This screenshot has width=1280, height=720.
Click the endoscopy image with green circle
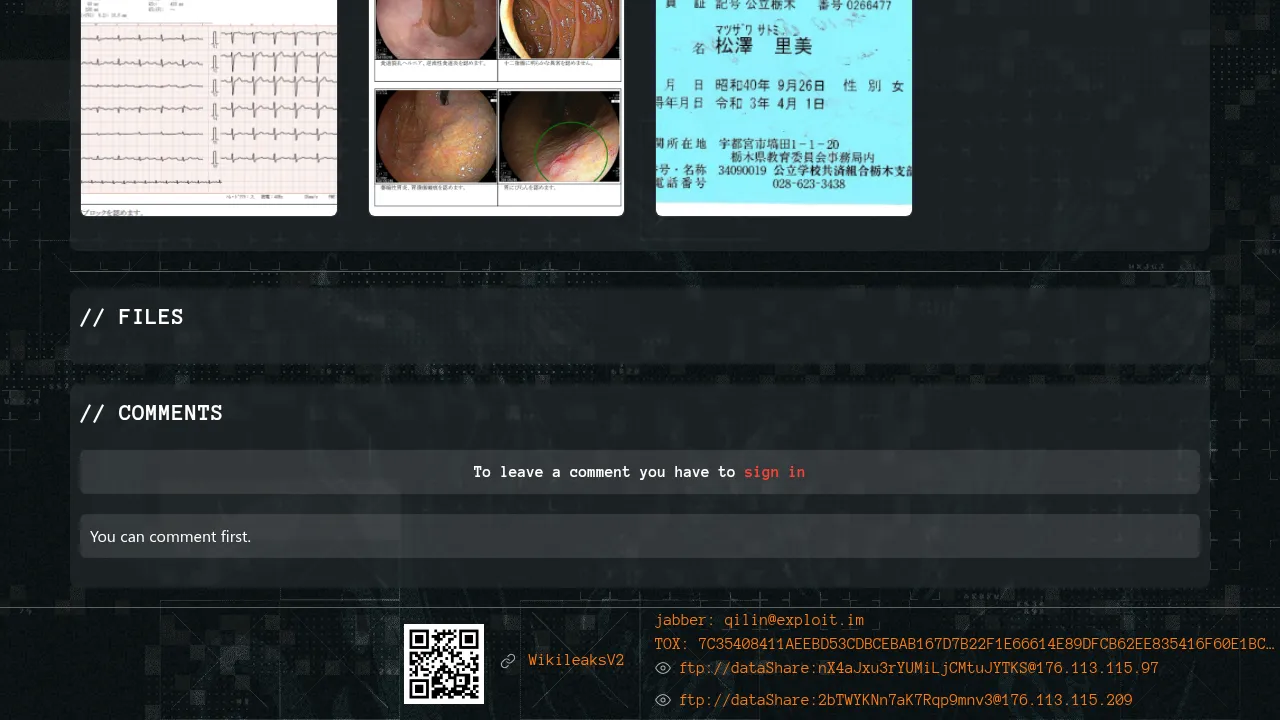559,137
